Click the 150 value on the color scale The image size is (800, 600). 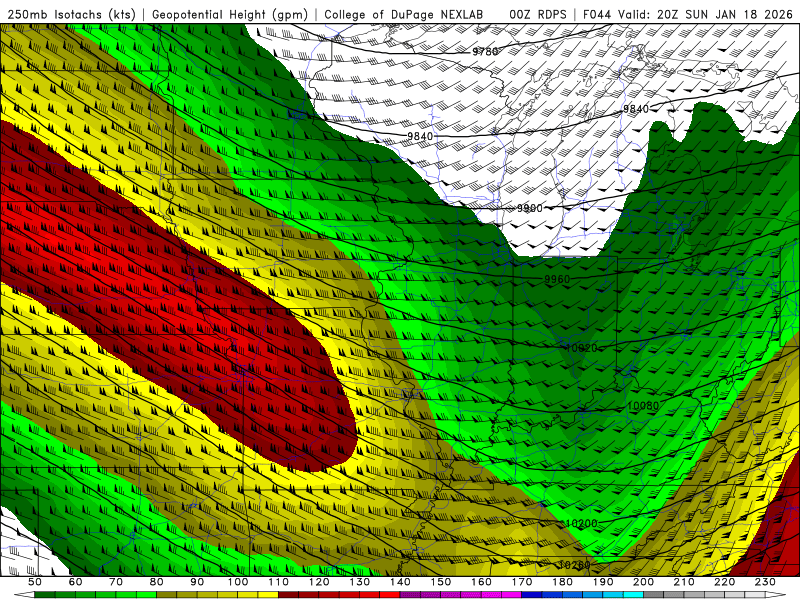[440, 582]
